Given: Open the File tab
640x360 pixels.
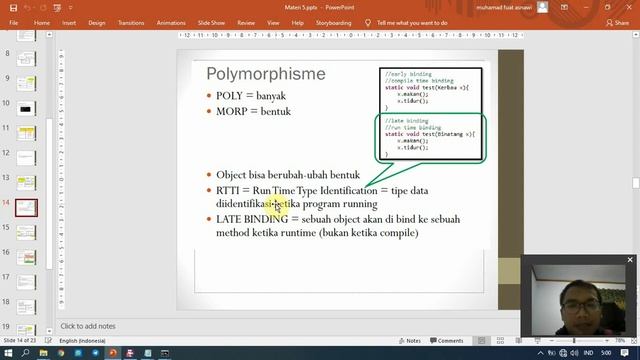Looking at the screenshot, I should point(13,23).
